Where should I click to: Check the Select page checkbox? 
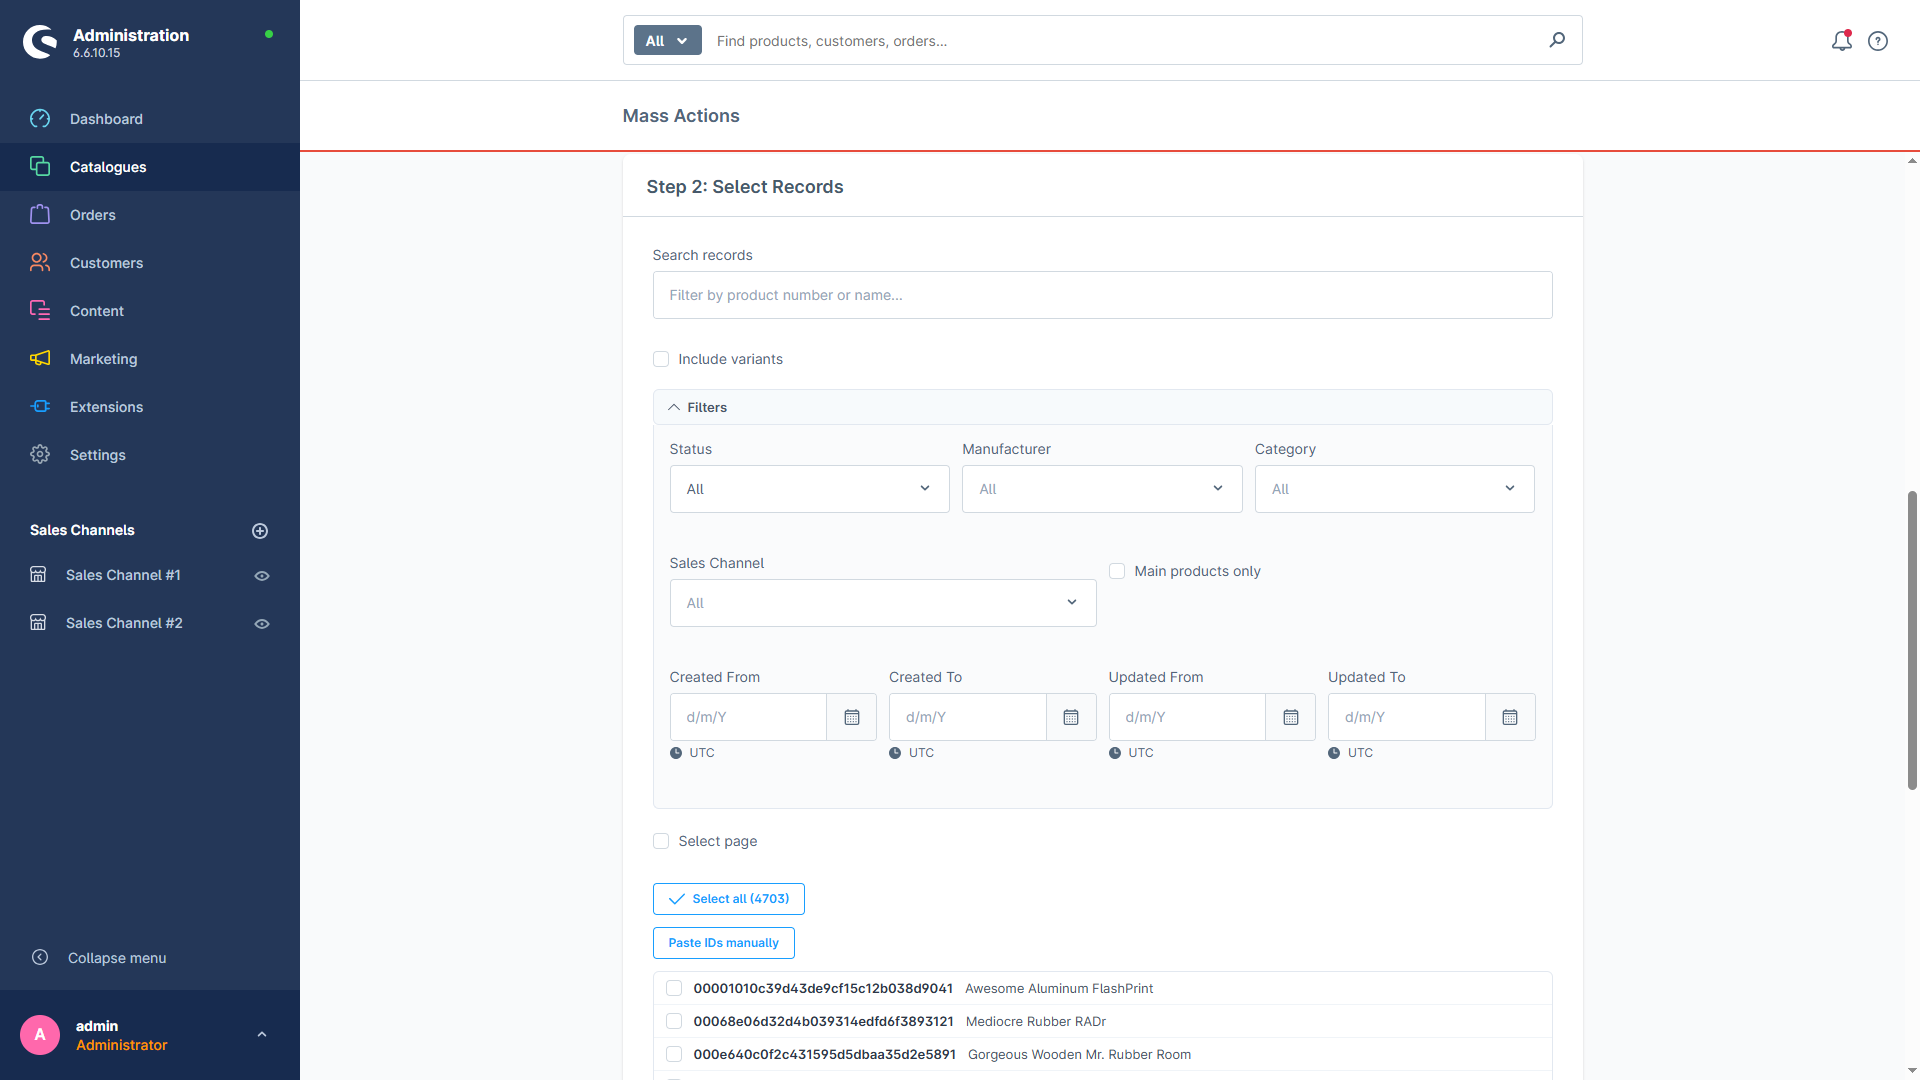tap(661, 841)
